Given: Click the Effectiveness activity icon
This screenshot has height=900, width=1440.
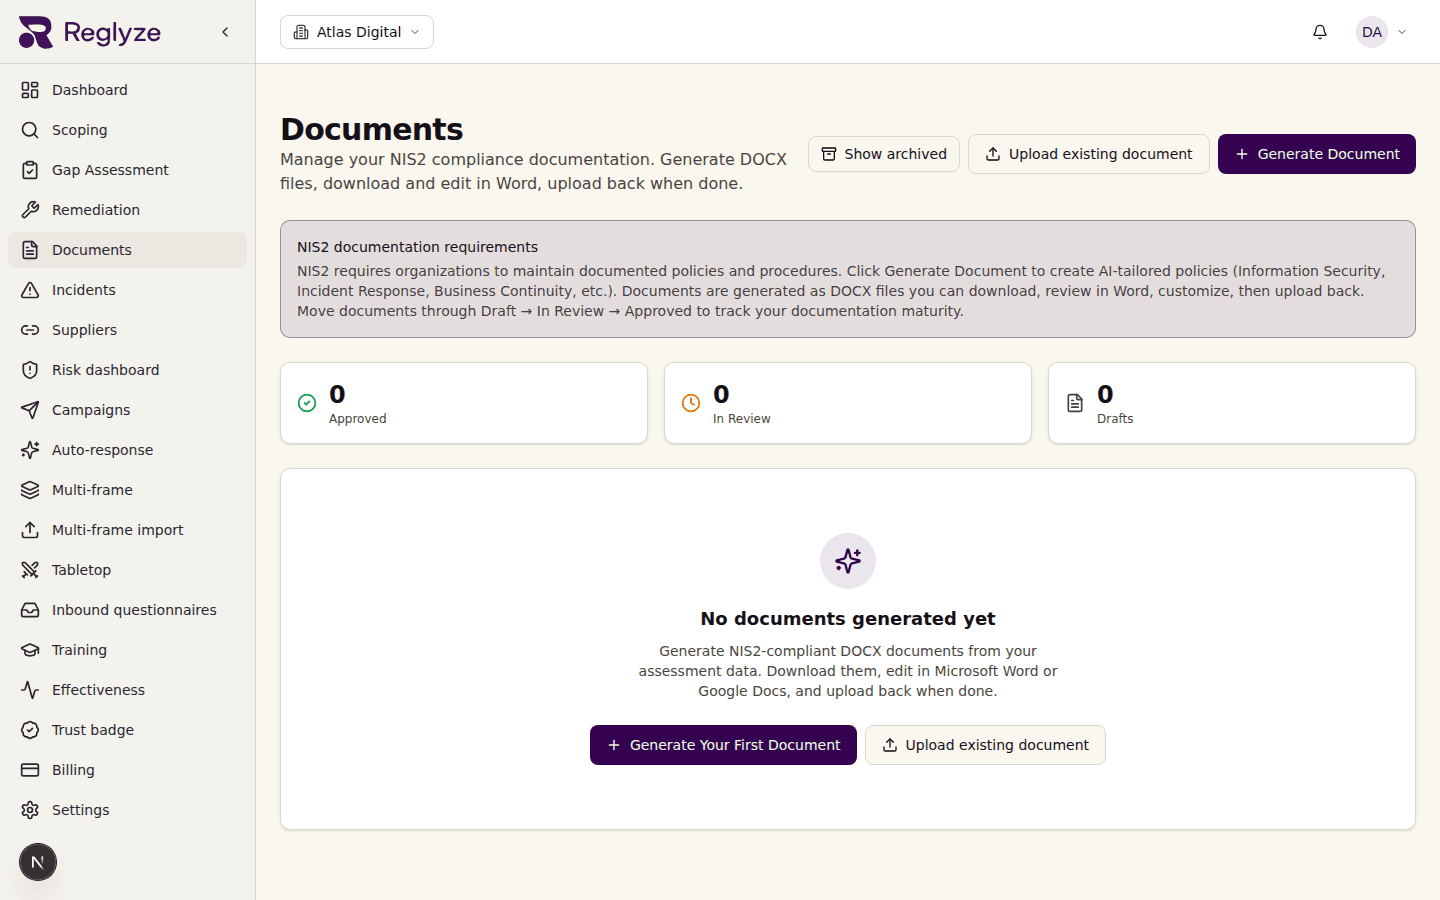Looking at the screenshot, I should 30,690.
